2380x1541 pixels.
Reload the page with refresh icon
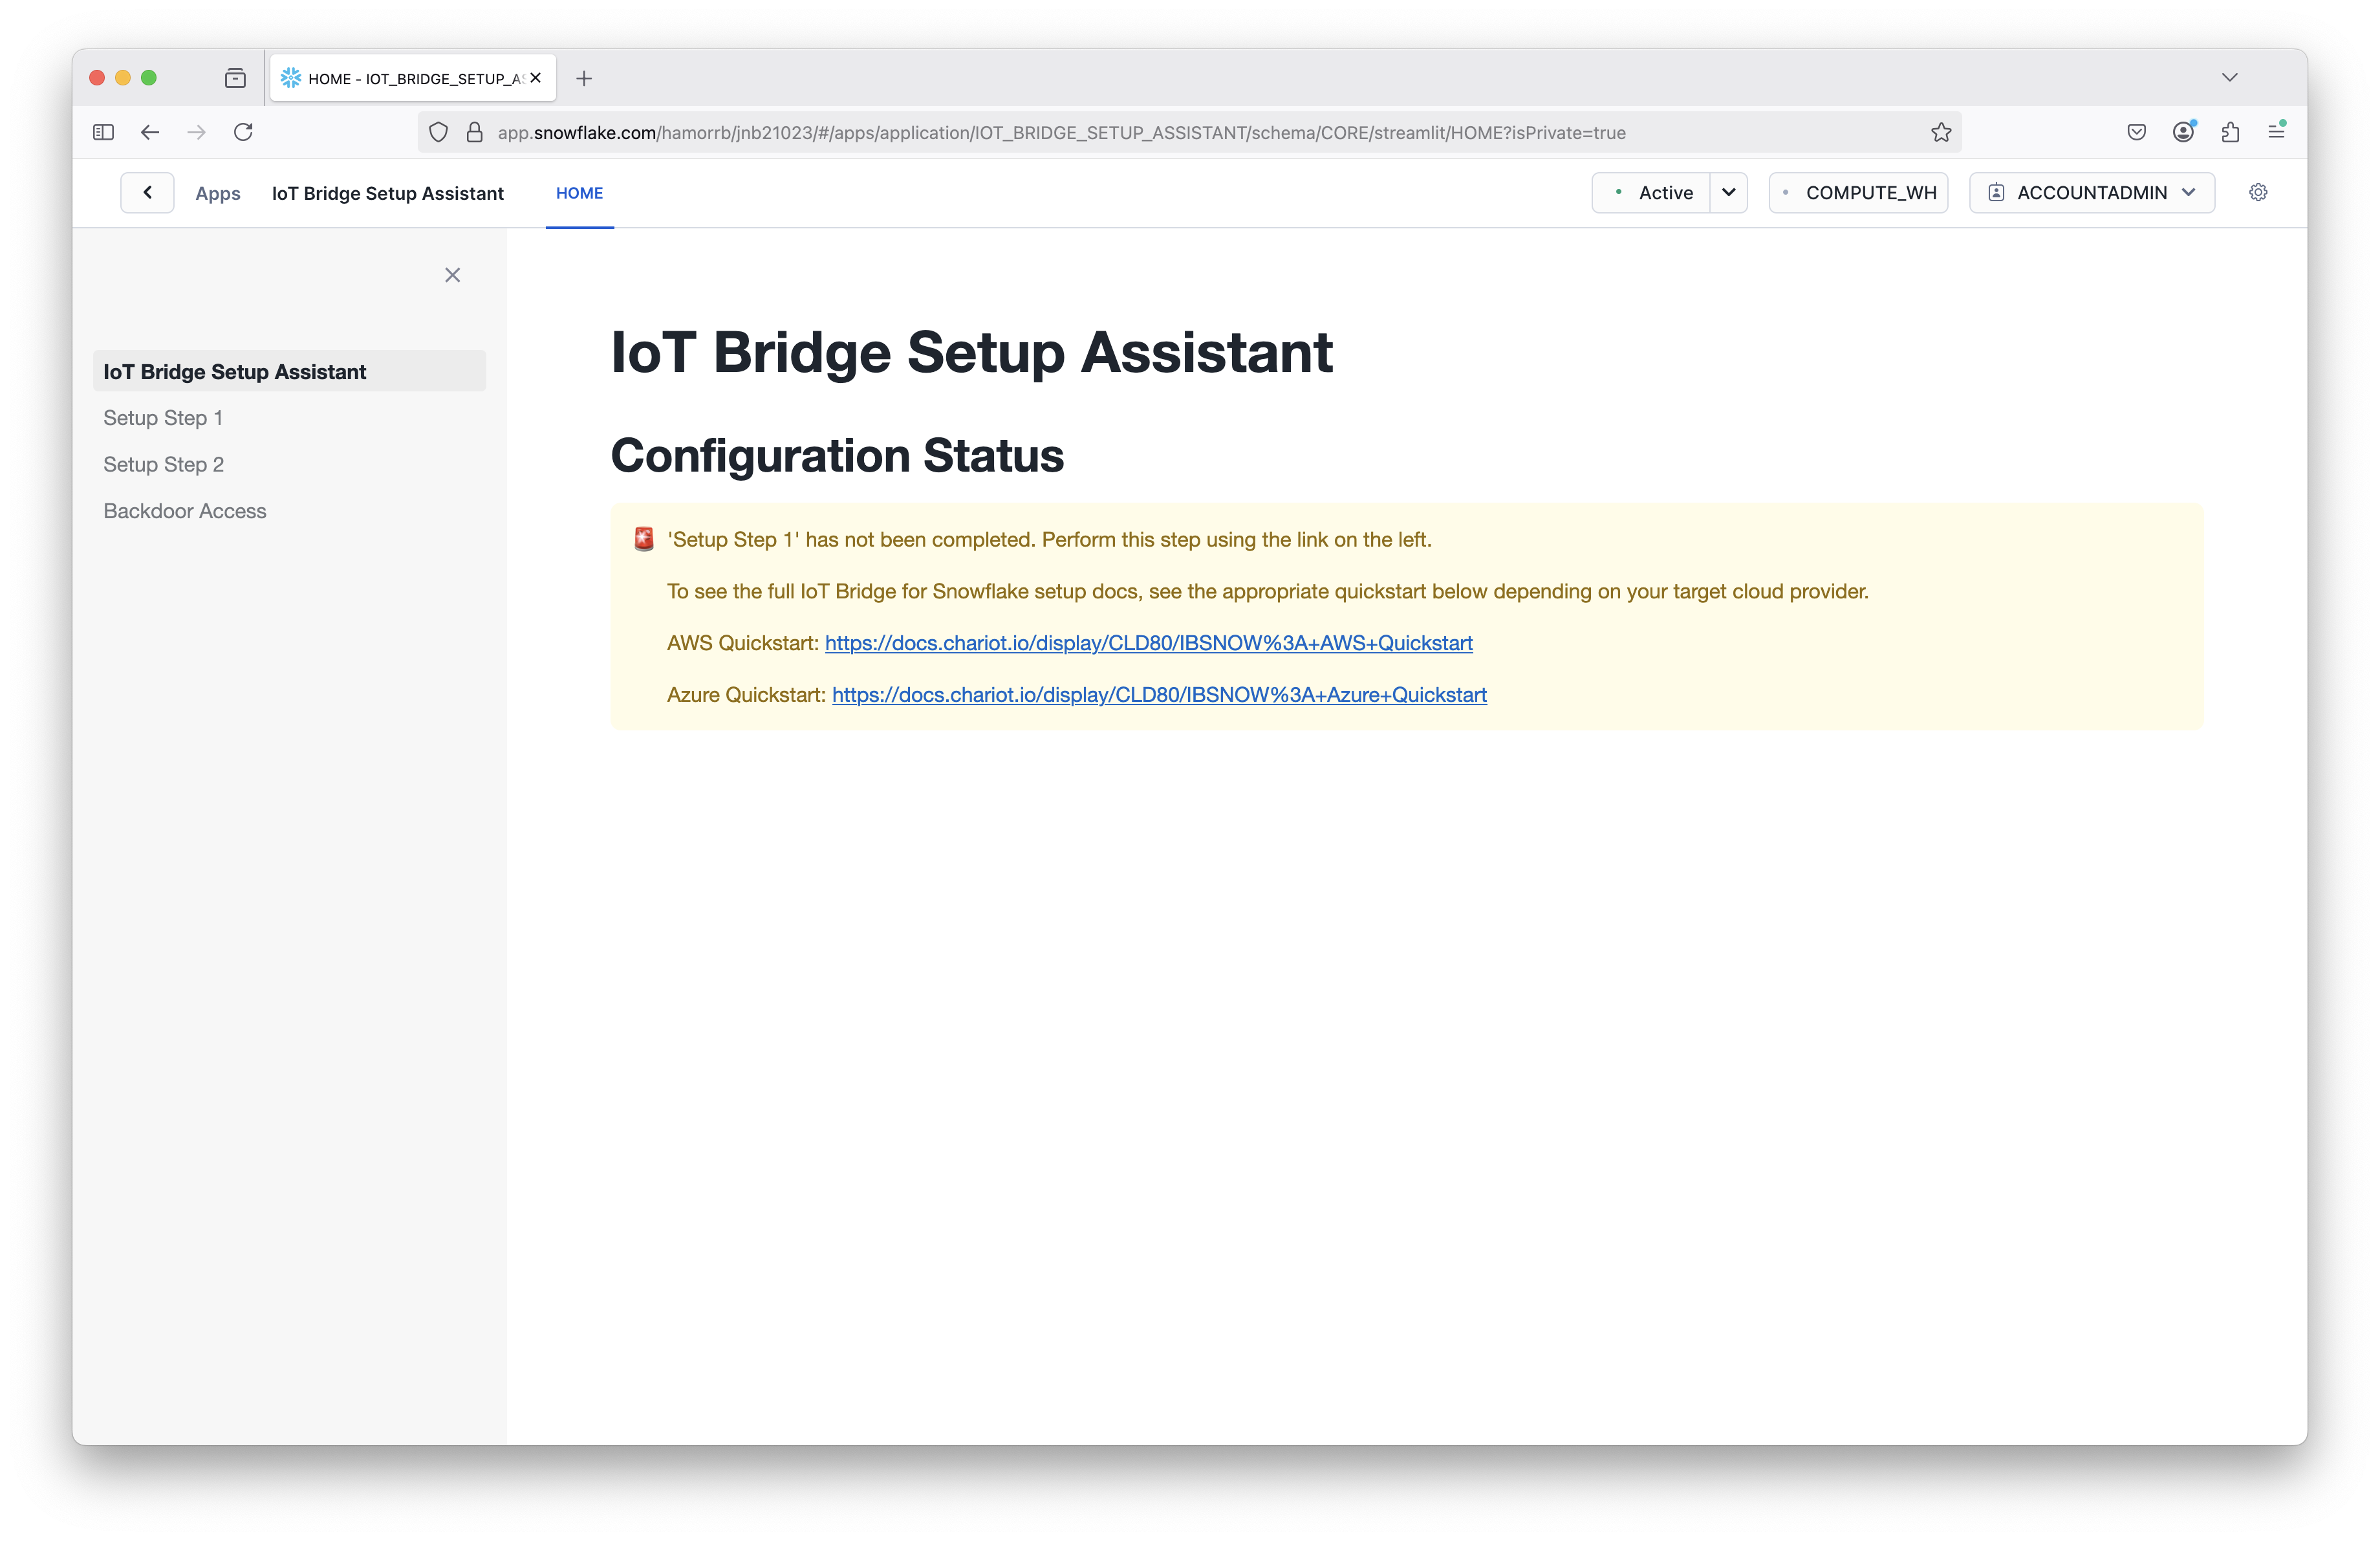[243, 132]
